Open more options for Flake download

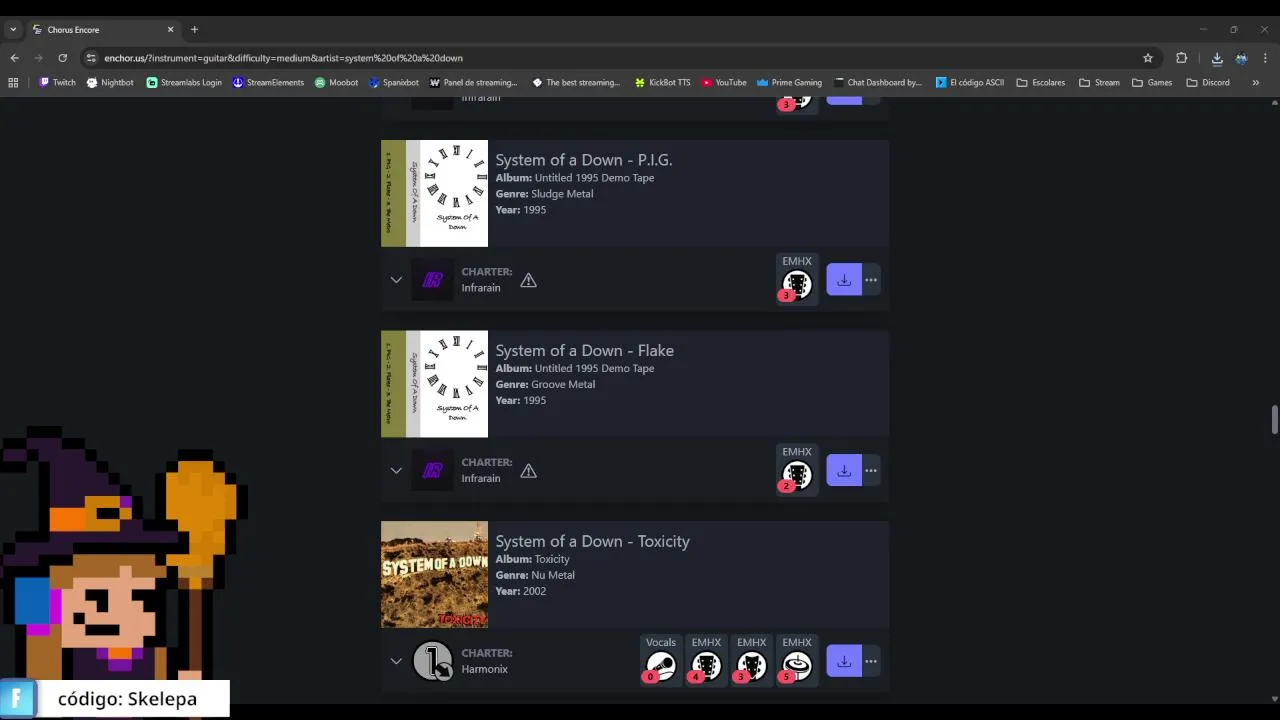(871, 470)
